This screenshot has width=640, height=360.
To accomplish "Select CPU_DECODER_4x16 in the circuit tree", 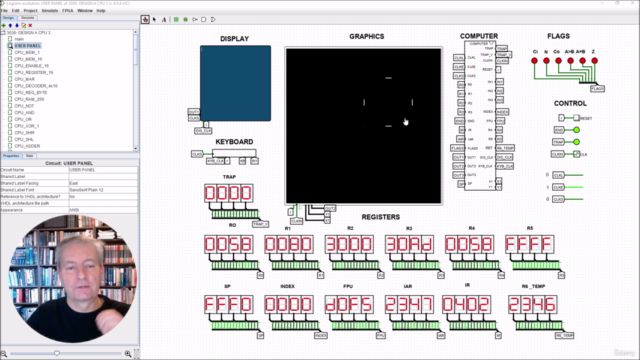I will pyautogui.click(x=36, y=86).
